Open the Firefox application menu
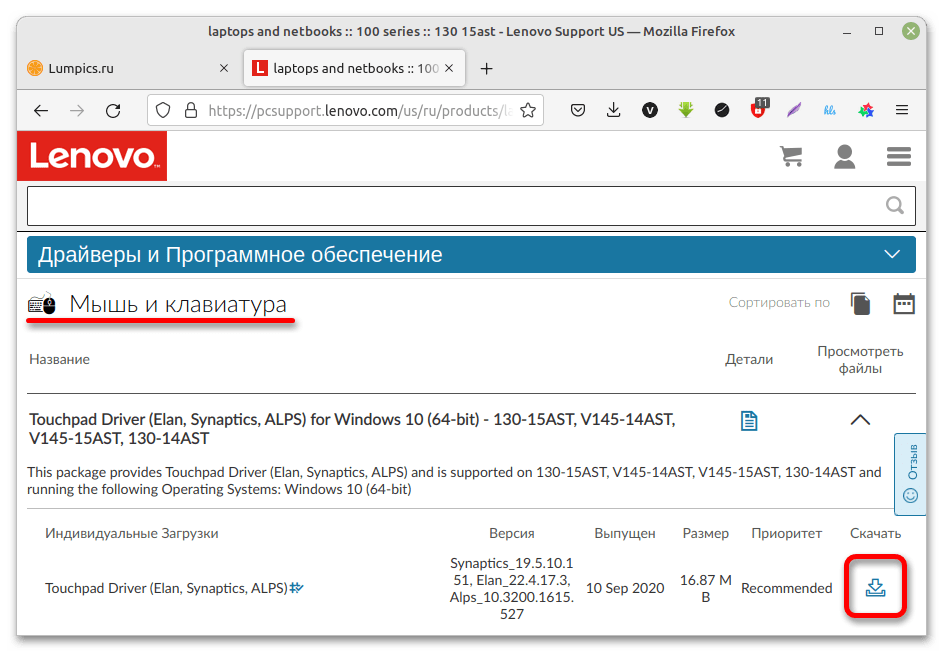Image resolution: width=943 pixels, height=652 pixels. coord(902,110)
